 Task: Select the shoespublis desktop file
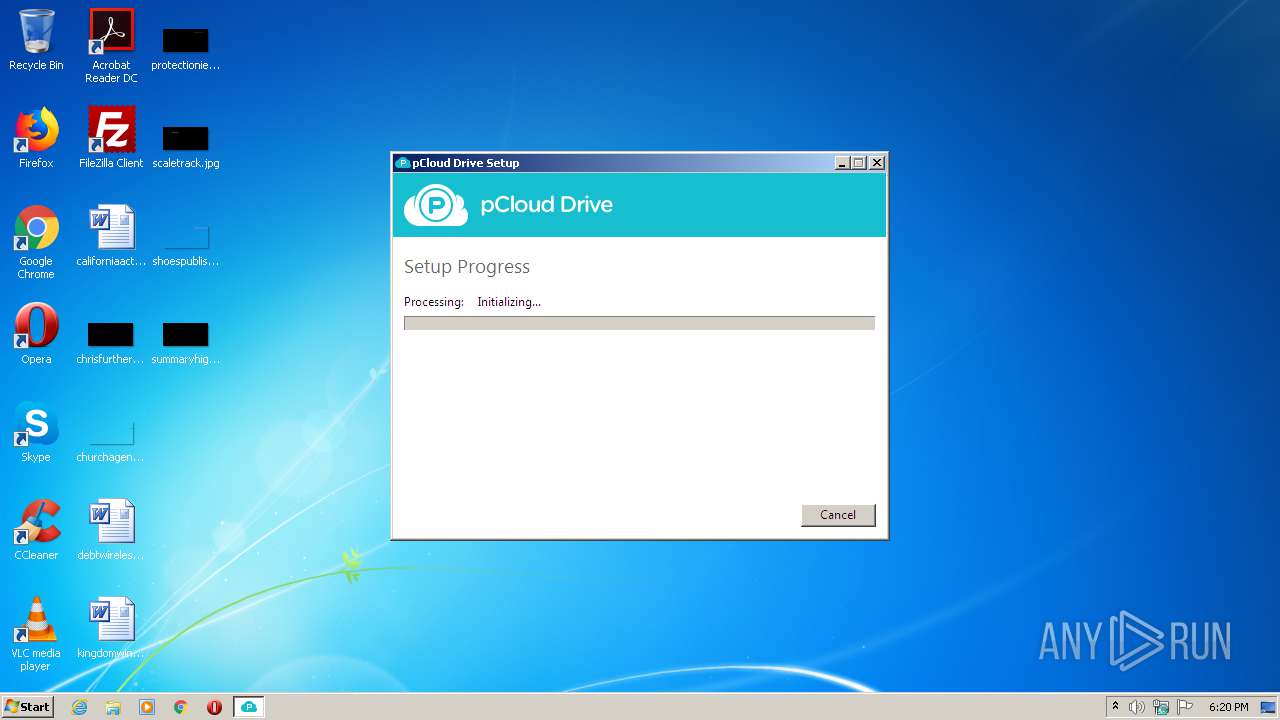[186, 244]
